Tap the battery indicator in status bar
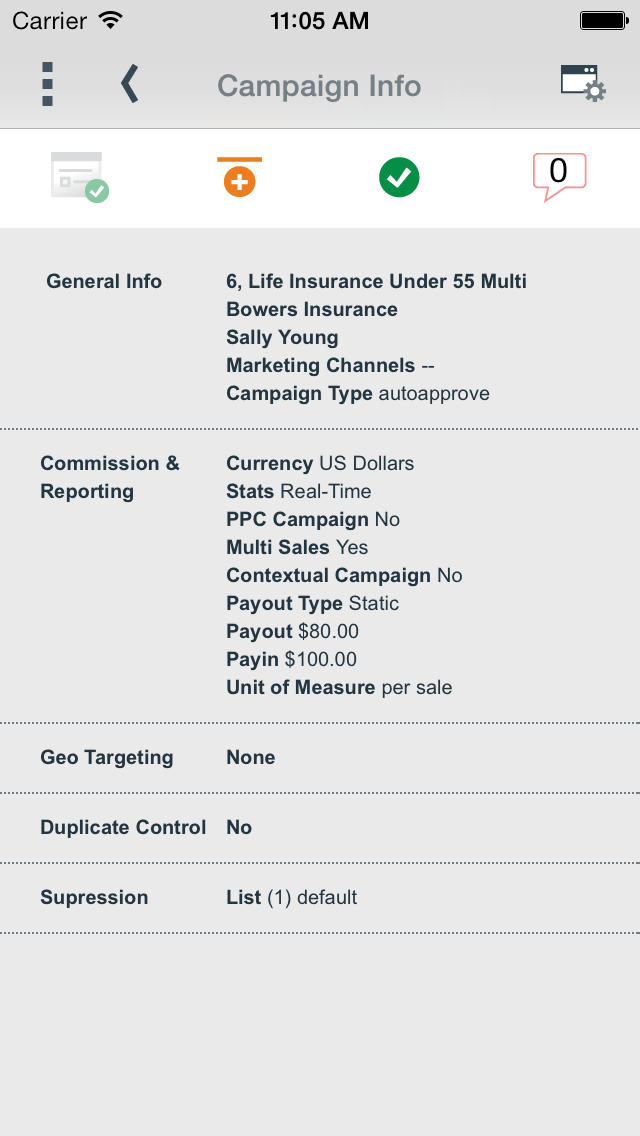The image size is (640, 1136). [x=603, y=20]
